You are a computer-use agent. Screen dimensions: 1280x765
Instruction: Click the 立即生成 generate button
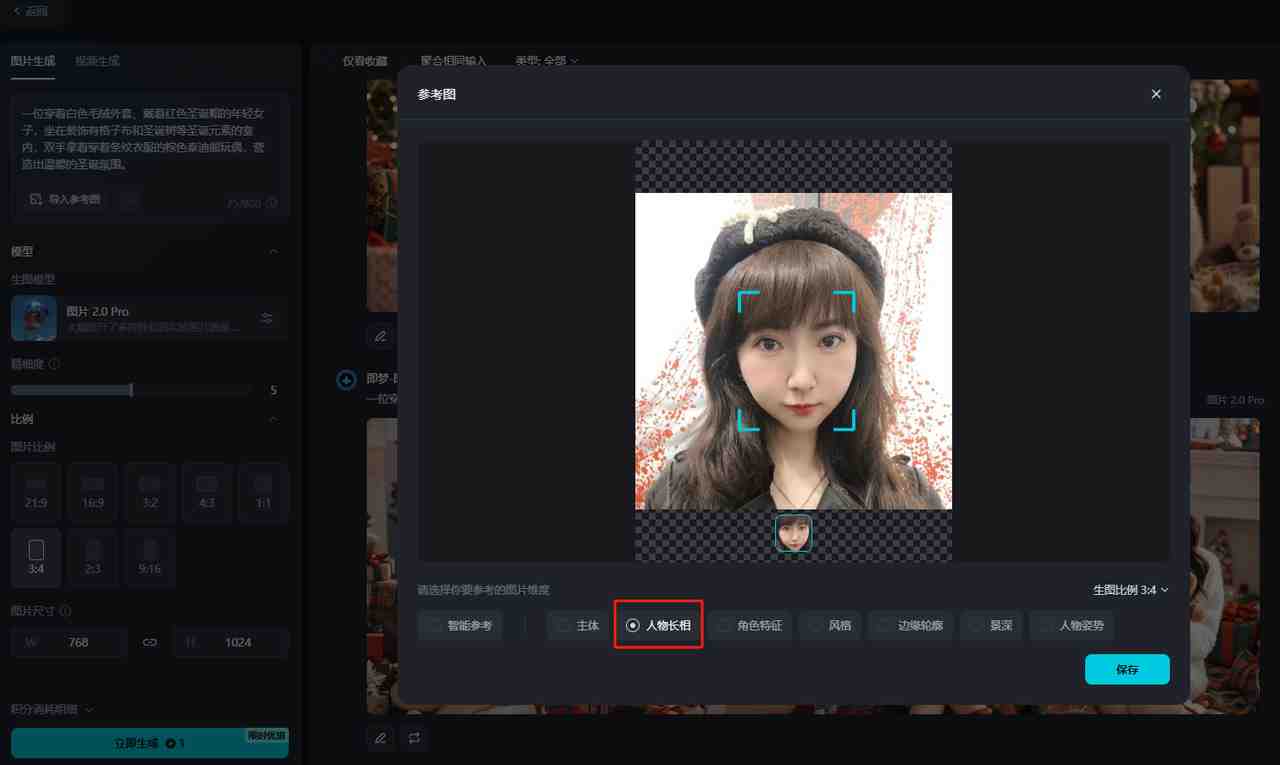point(149,743)
